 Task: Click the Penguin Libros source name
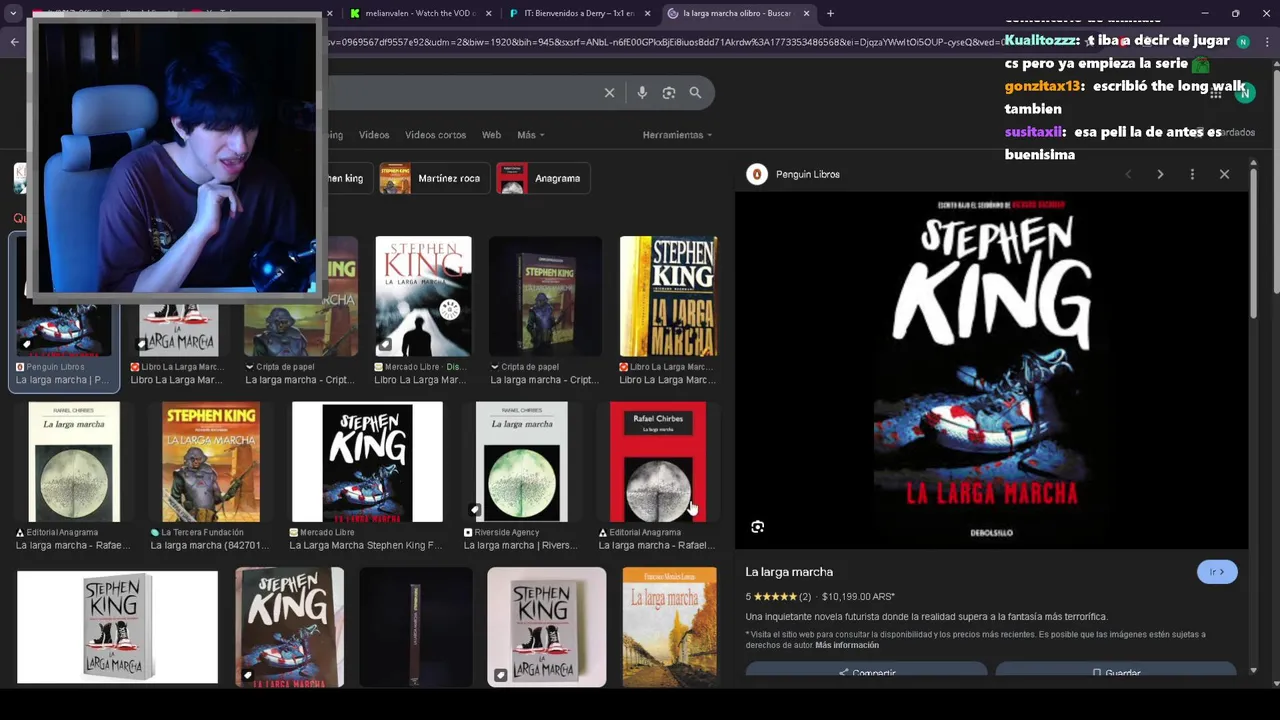click(808, 174)
